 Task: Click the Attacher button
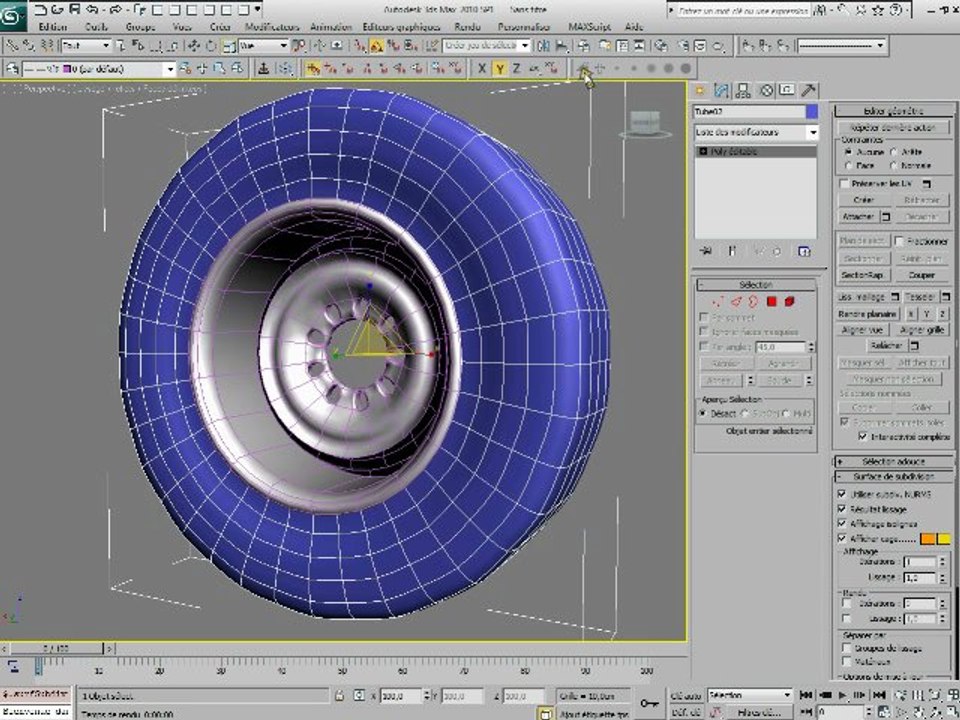[x=858, y=217]
